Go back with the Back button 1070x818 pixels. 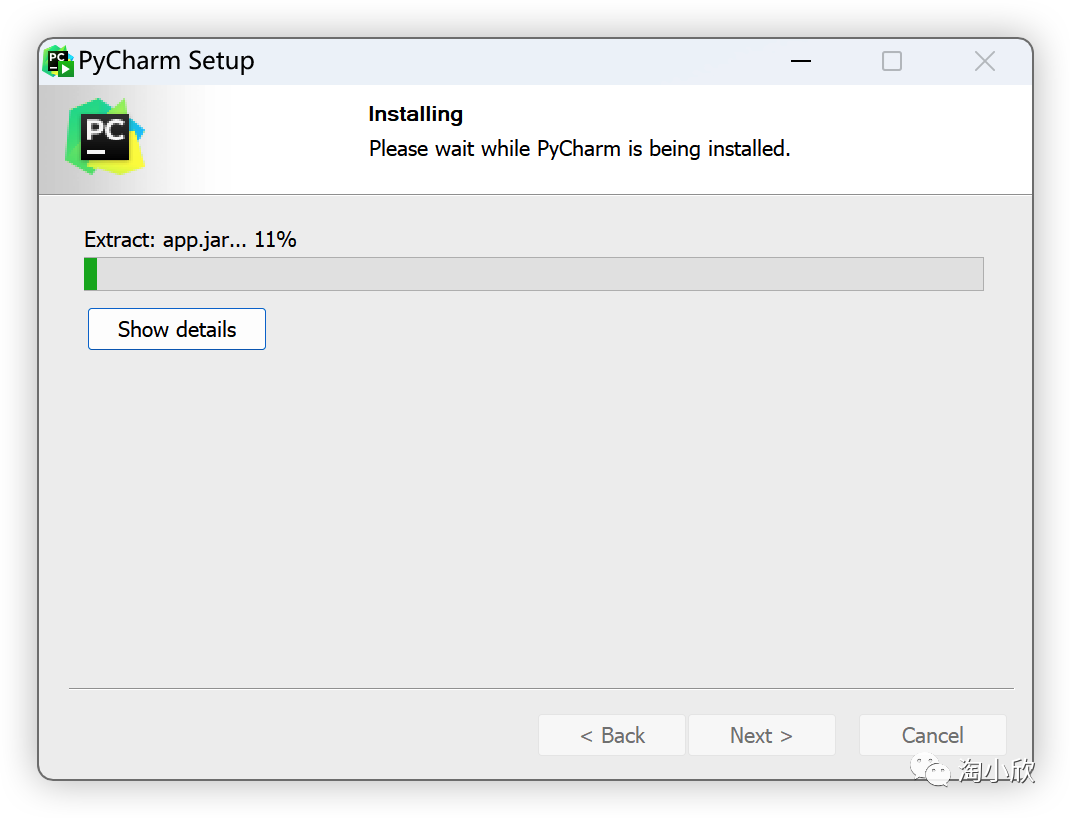(612, 735)
